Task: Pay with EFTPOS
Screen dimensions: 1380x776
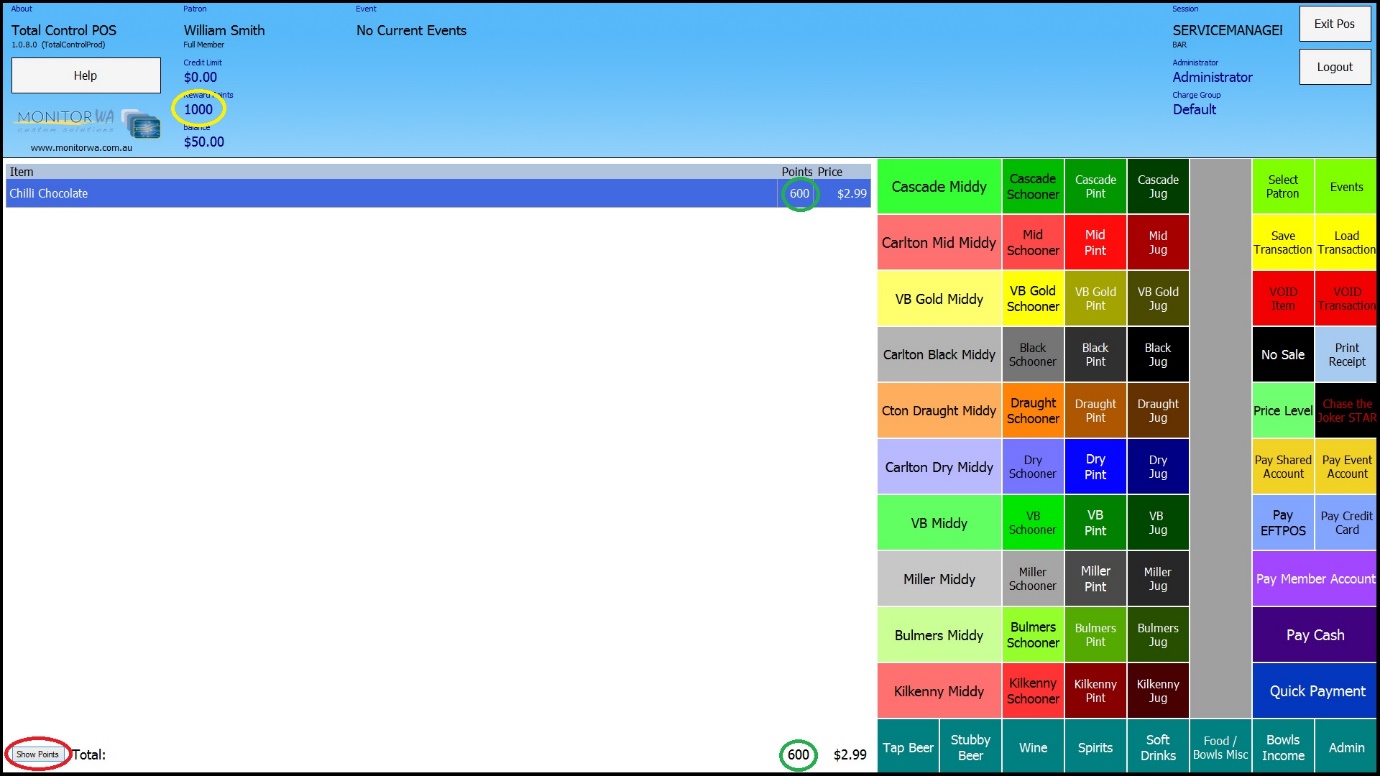Action: point(1283,522)
